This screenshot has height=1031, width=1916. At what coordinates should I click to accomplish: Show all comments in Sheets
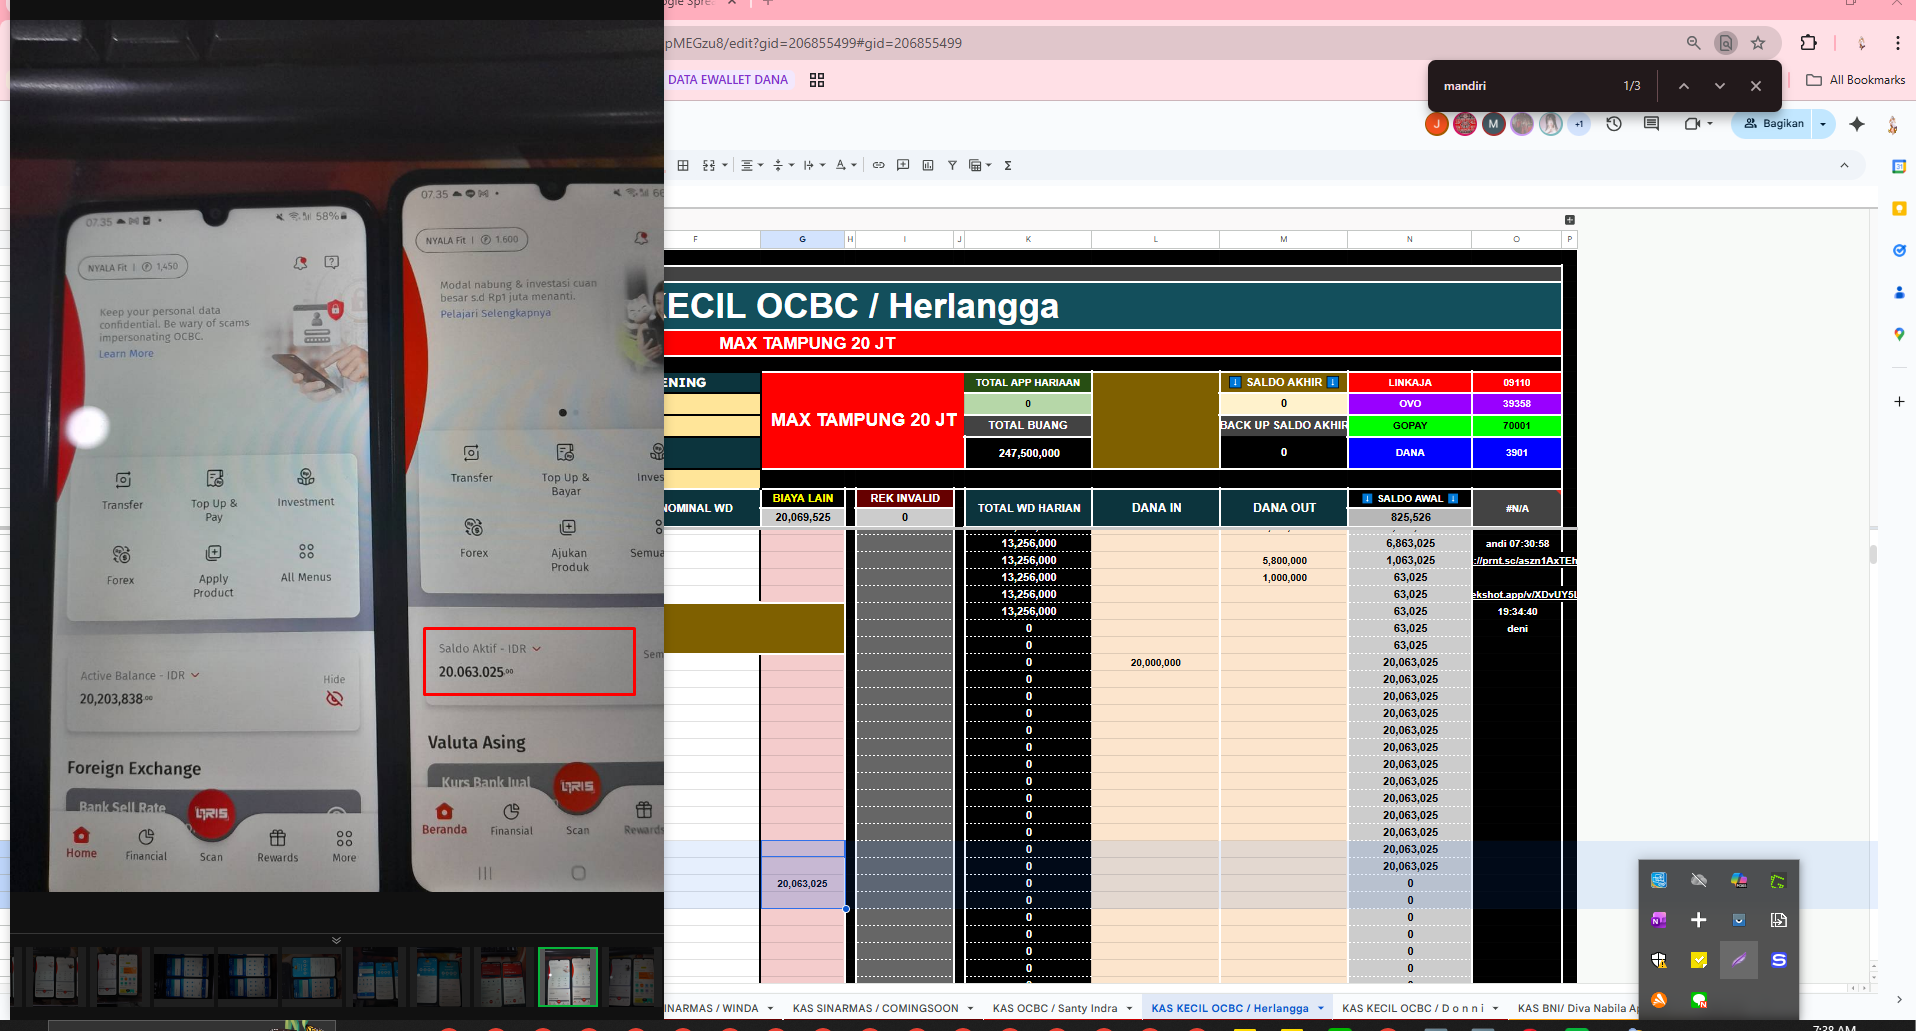click(x=1651, y=124)
